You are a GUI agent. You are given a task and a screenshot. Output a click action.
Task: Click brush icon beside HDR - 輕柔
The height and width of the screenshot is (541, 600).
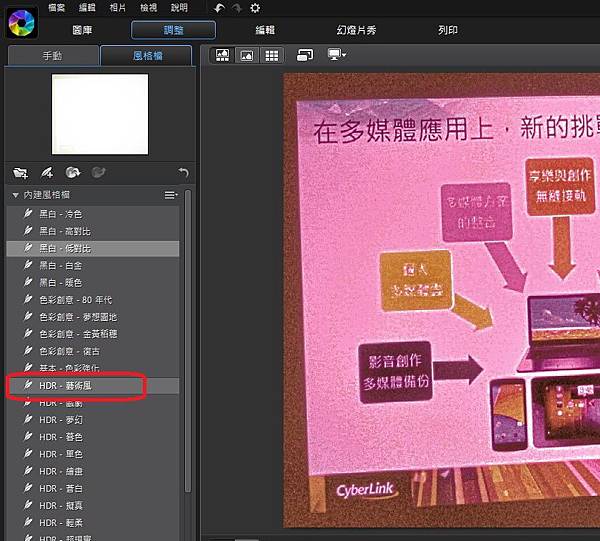[x=28, y=522]
